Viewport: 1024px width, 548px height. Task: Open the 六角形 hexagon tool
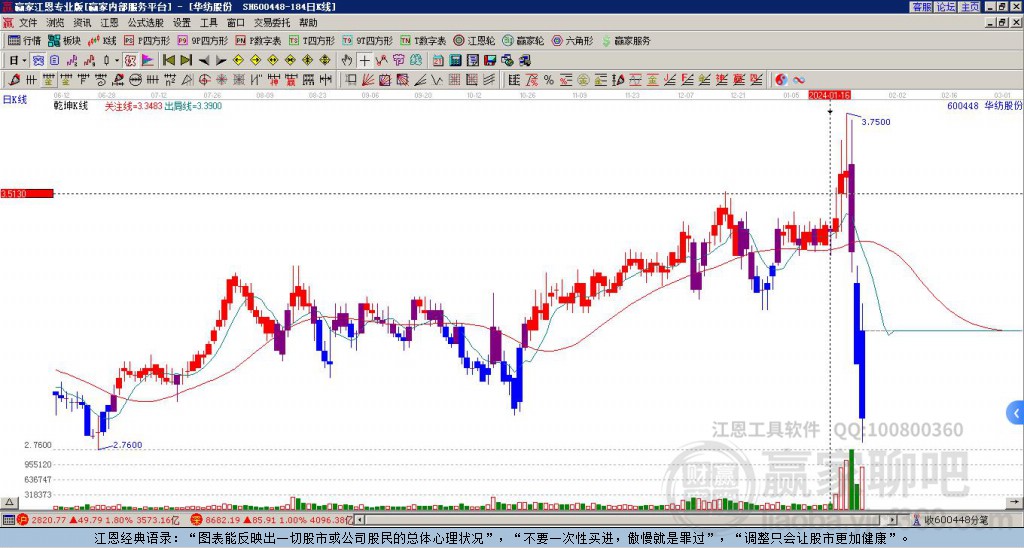pos(573,40)
